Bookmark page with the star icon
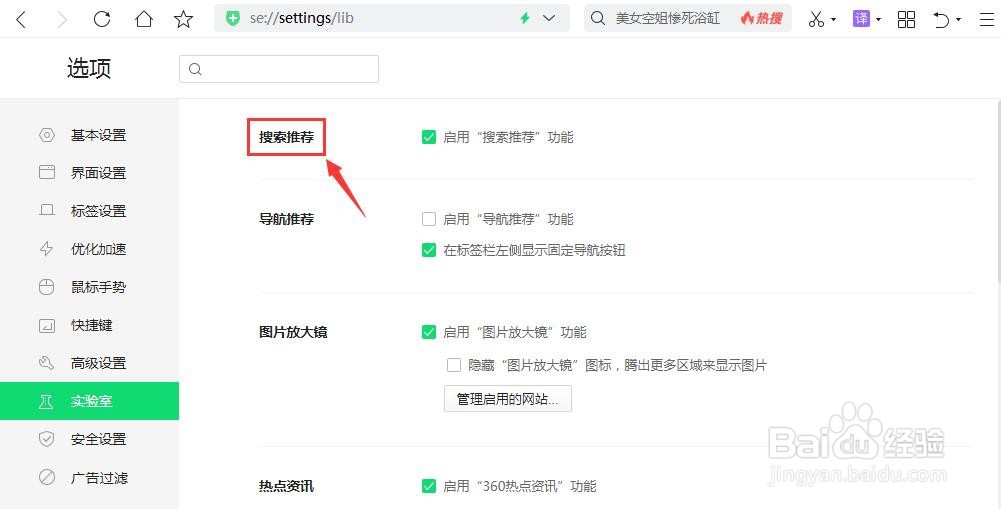This screenshot has width=1001, height=509. 184,19
